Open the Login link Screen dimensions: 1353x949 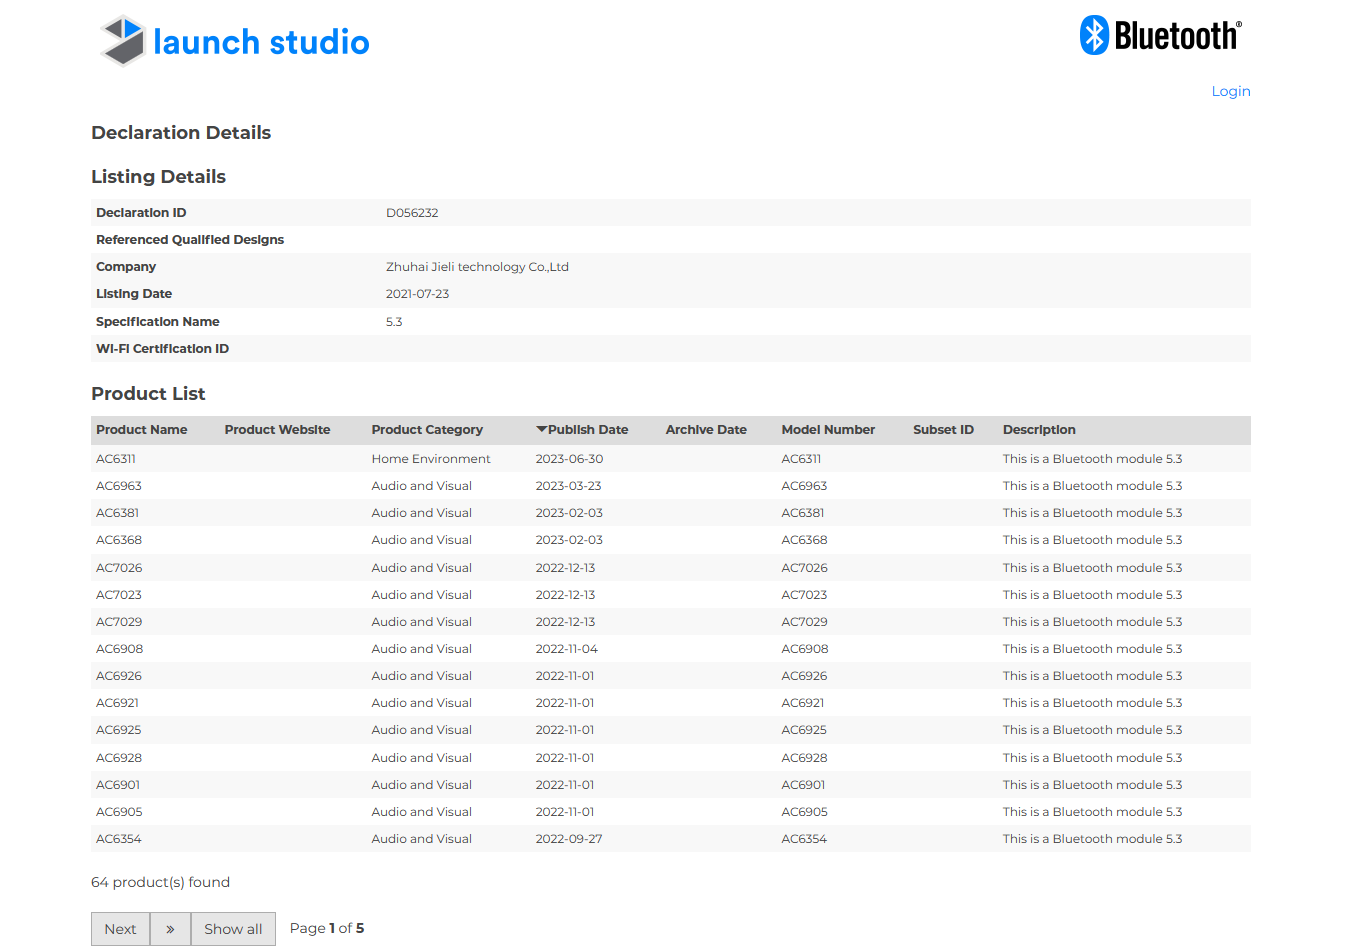pos(1231,91)
